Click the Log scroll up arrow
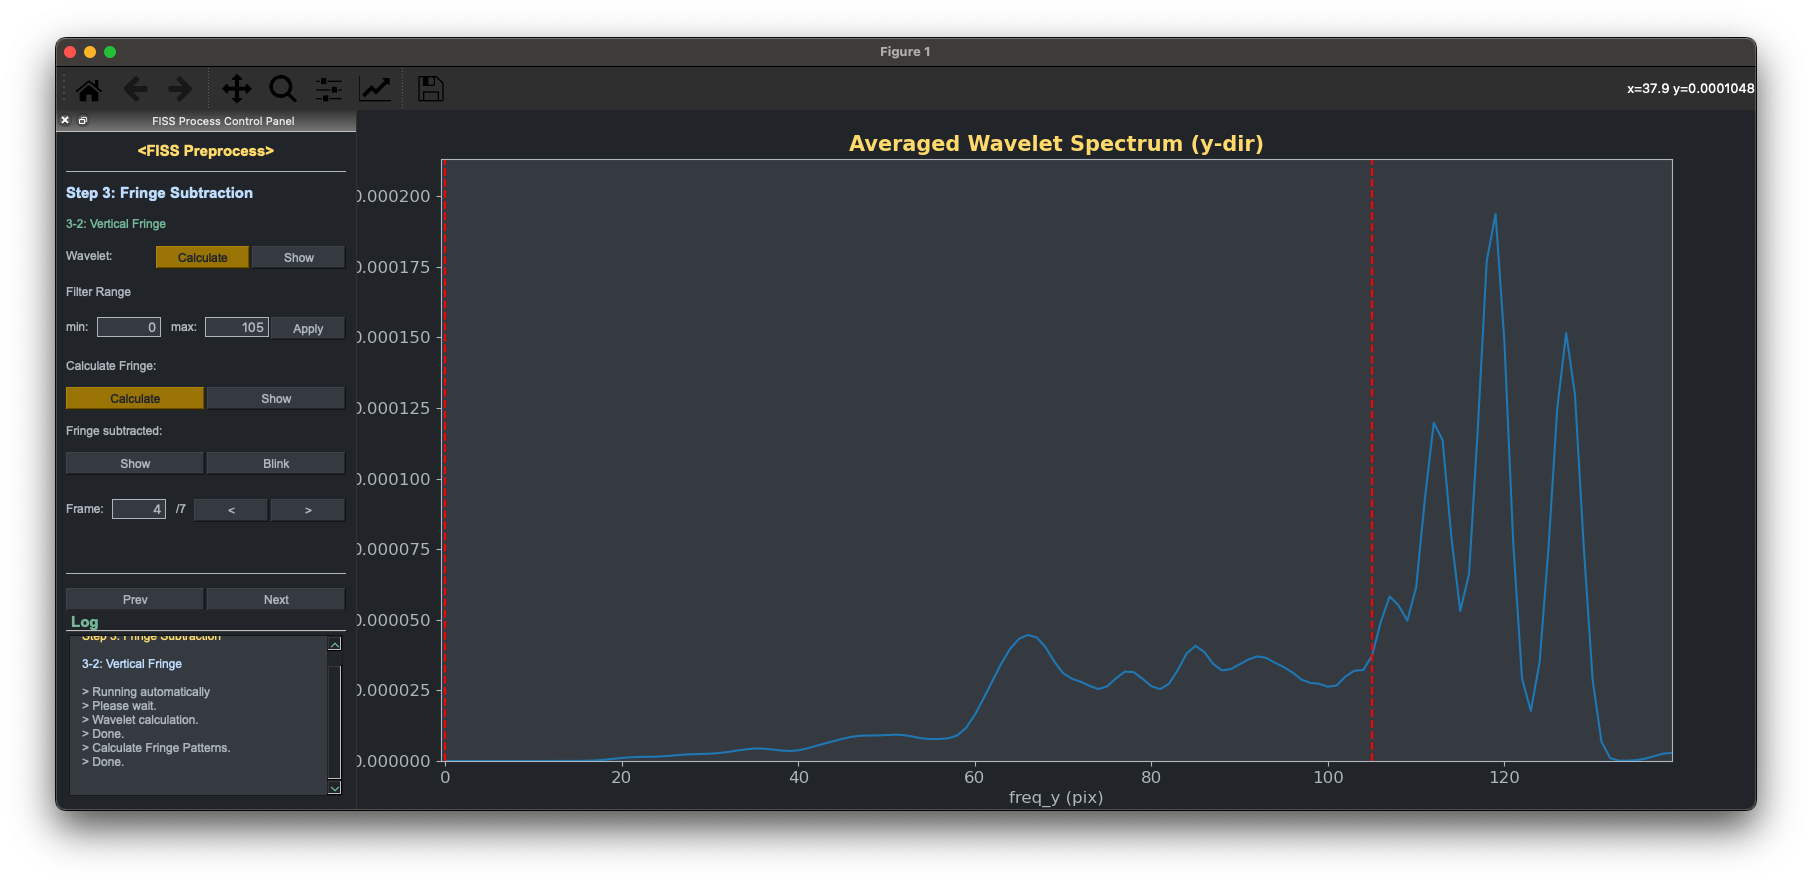The width and height of the screenshot is (1812, 884). click(335, 644)
